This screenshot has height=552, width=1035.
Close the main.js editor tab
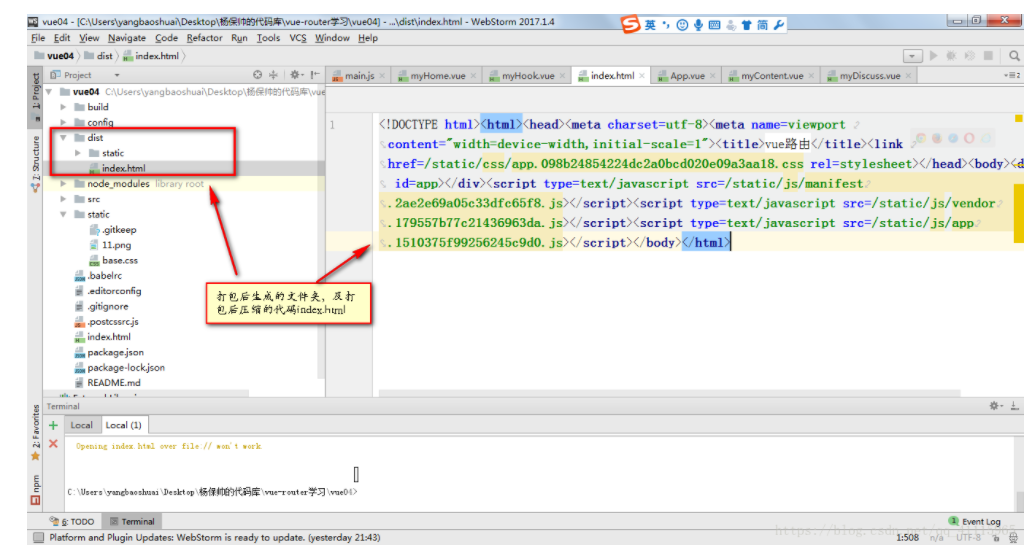(x=382, y=76)
